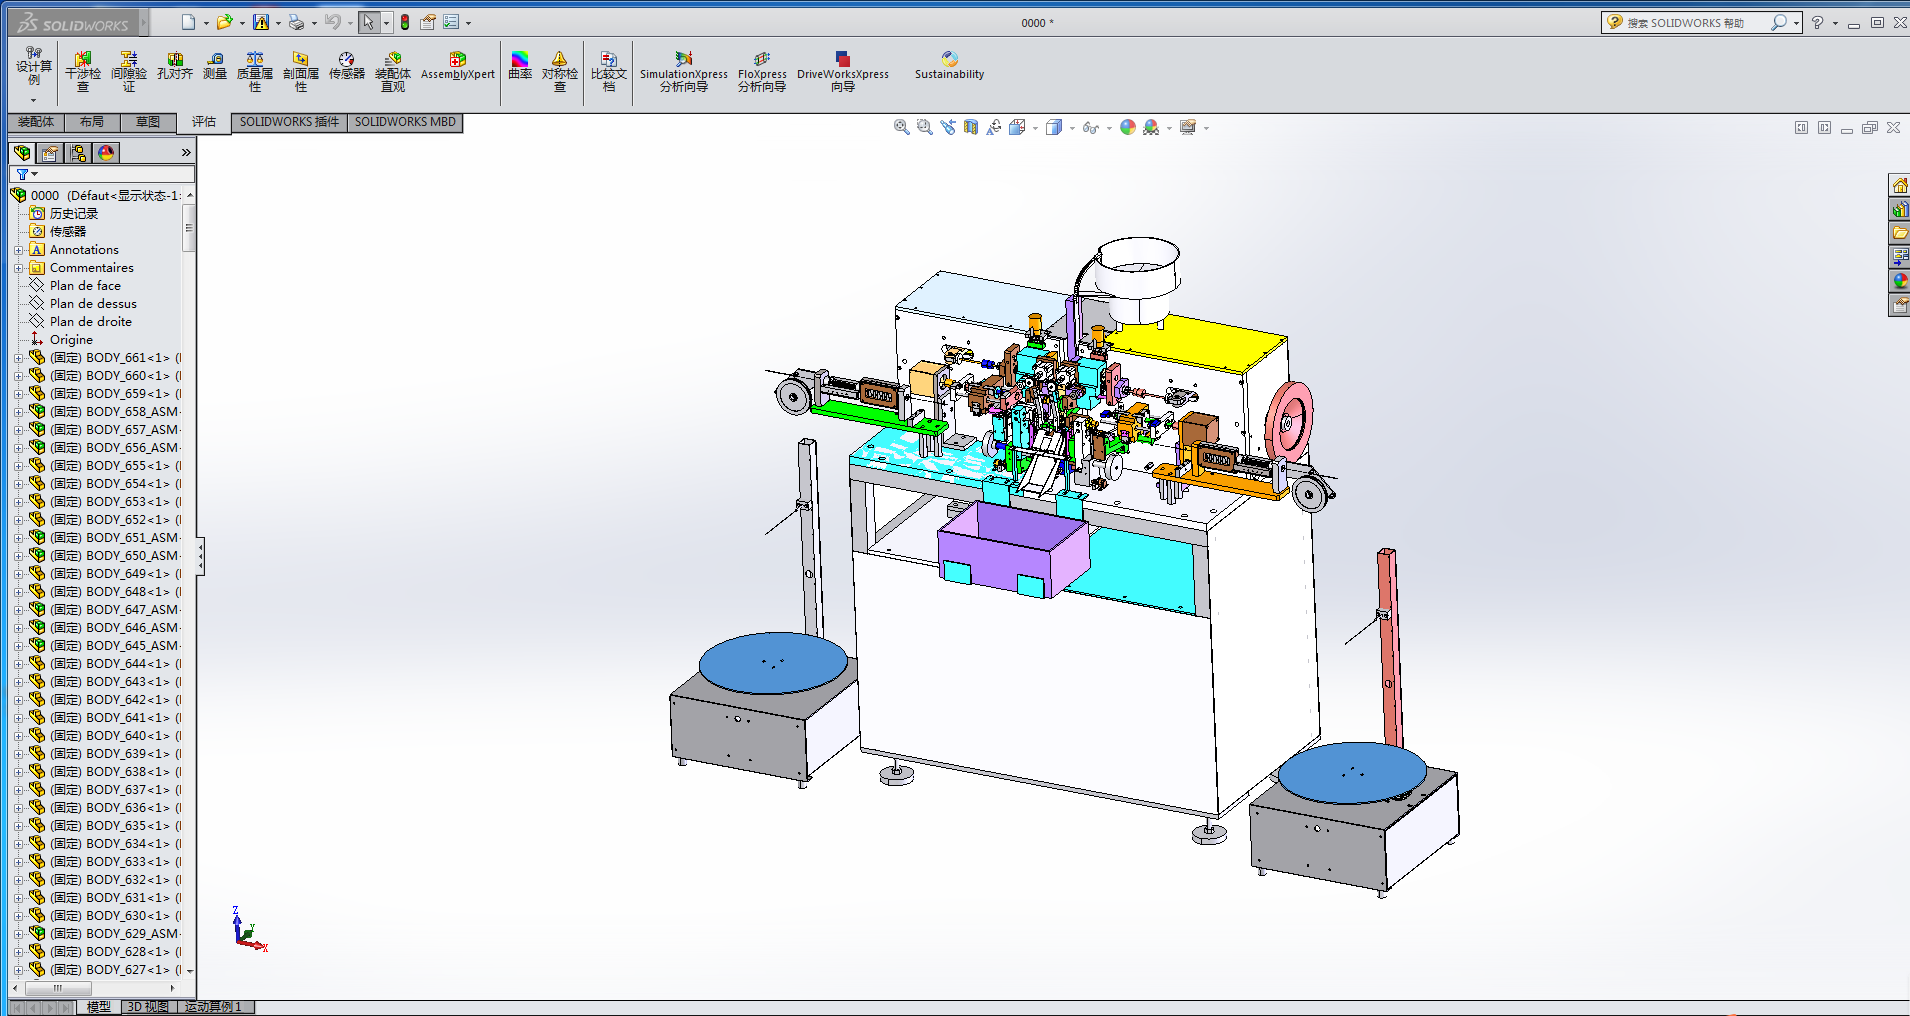The height and width of the screenshot is (1016, 1910).
Task: Open the 测量 measure tool
Action: coord(215,66)
